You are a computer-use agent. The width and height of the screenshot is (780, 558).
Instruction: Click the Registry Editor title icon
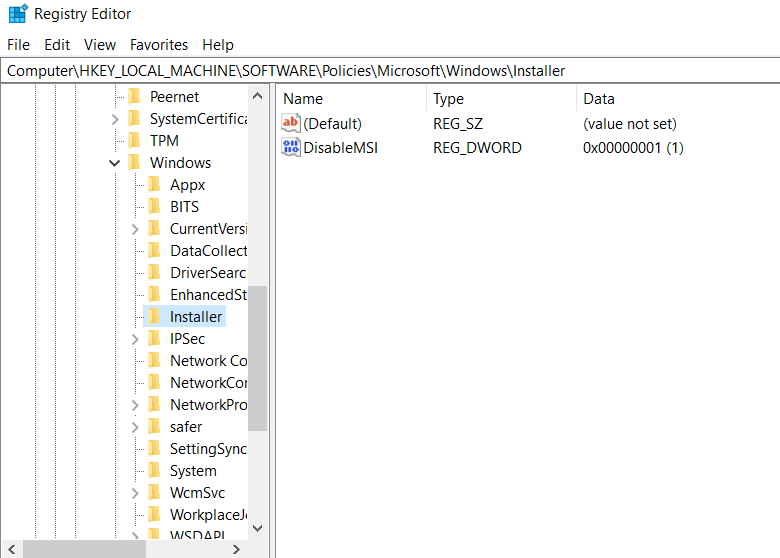(18, 14)
